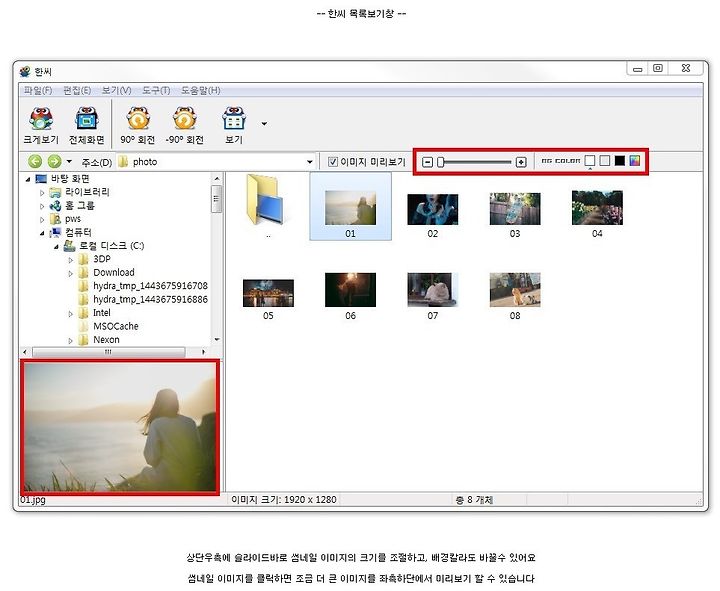
Task: Open the 주소 address path dropdown
Action: 309,162
